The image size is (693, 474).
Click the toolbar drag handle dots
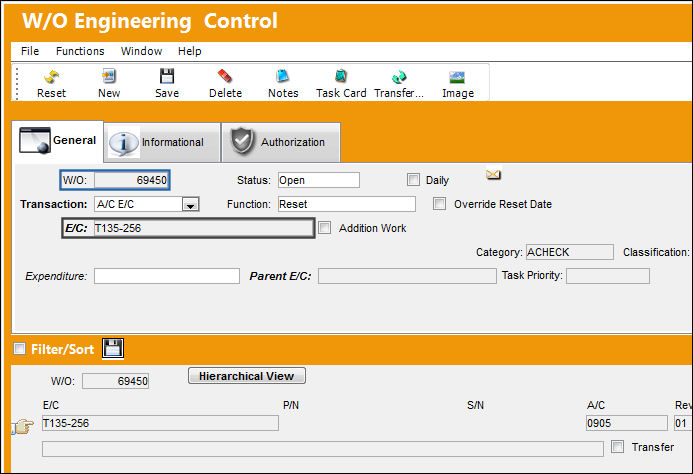pos(17,83)
